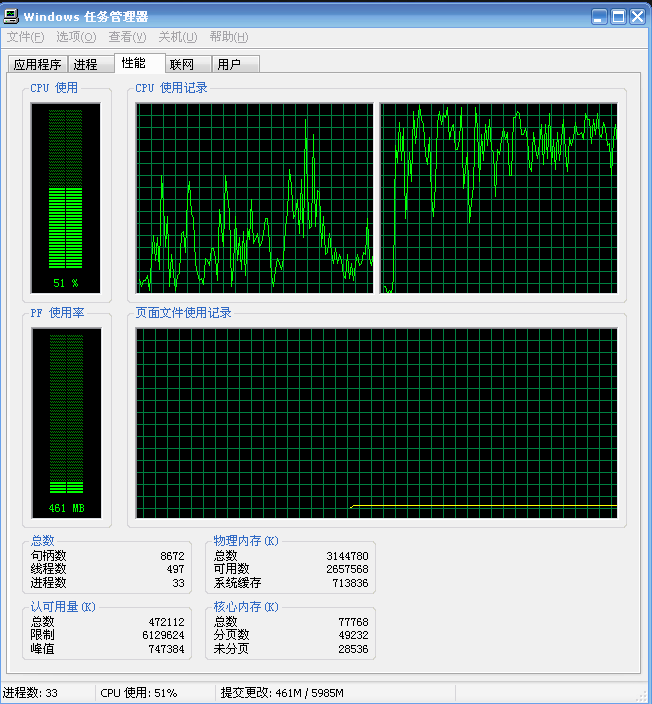Click the first CPU usage history graph
652x704 pixels.
(x=255, y=198)
